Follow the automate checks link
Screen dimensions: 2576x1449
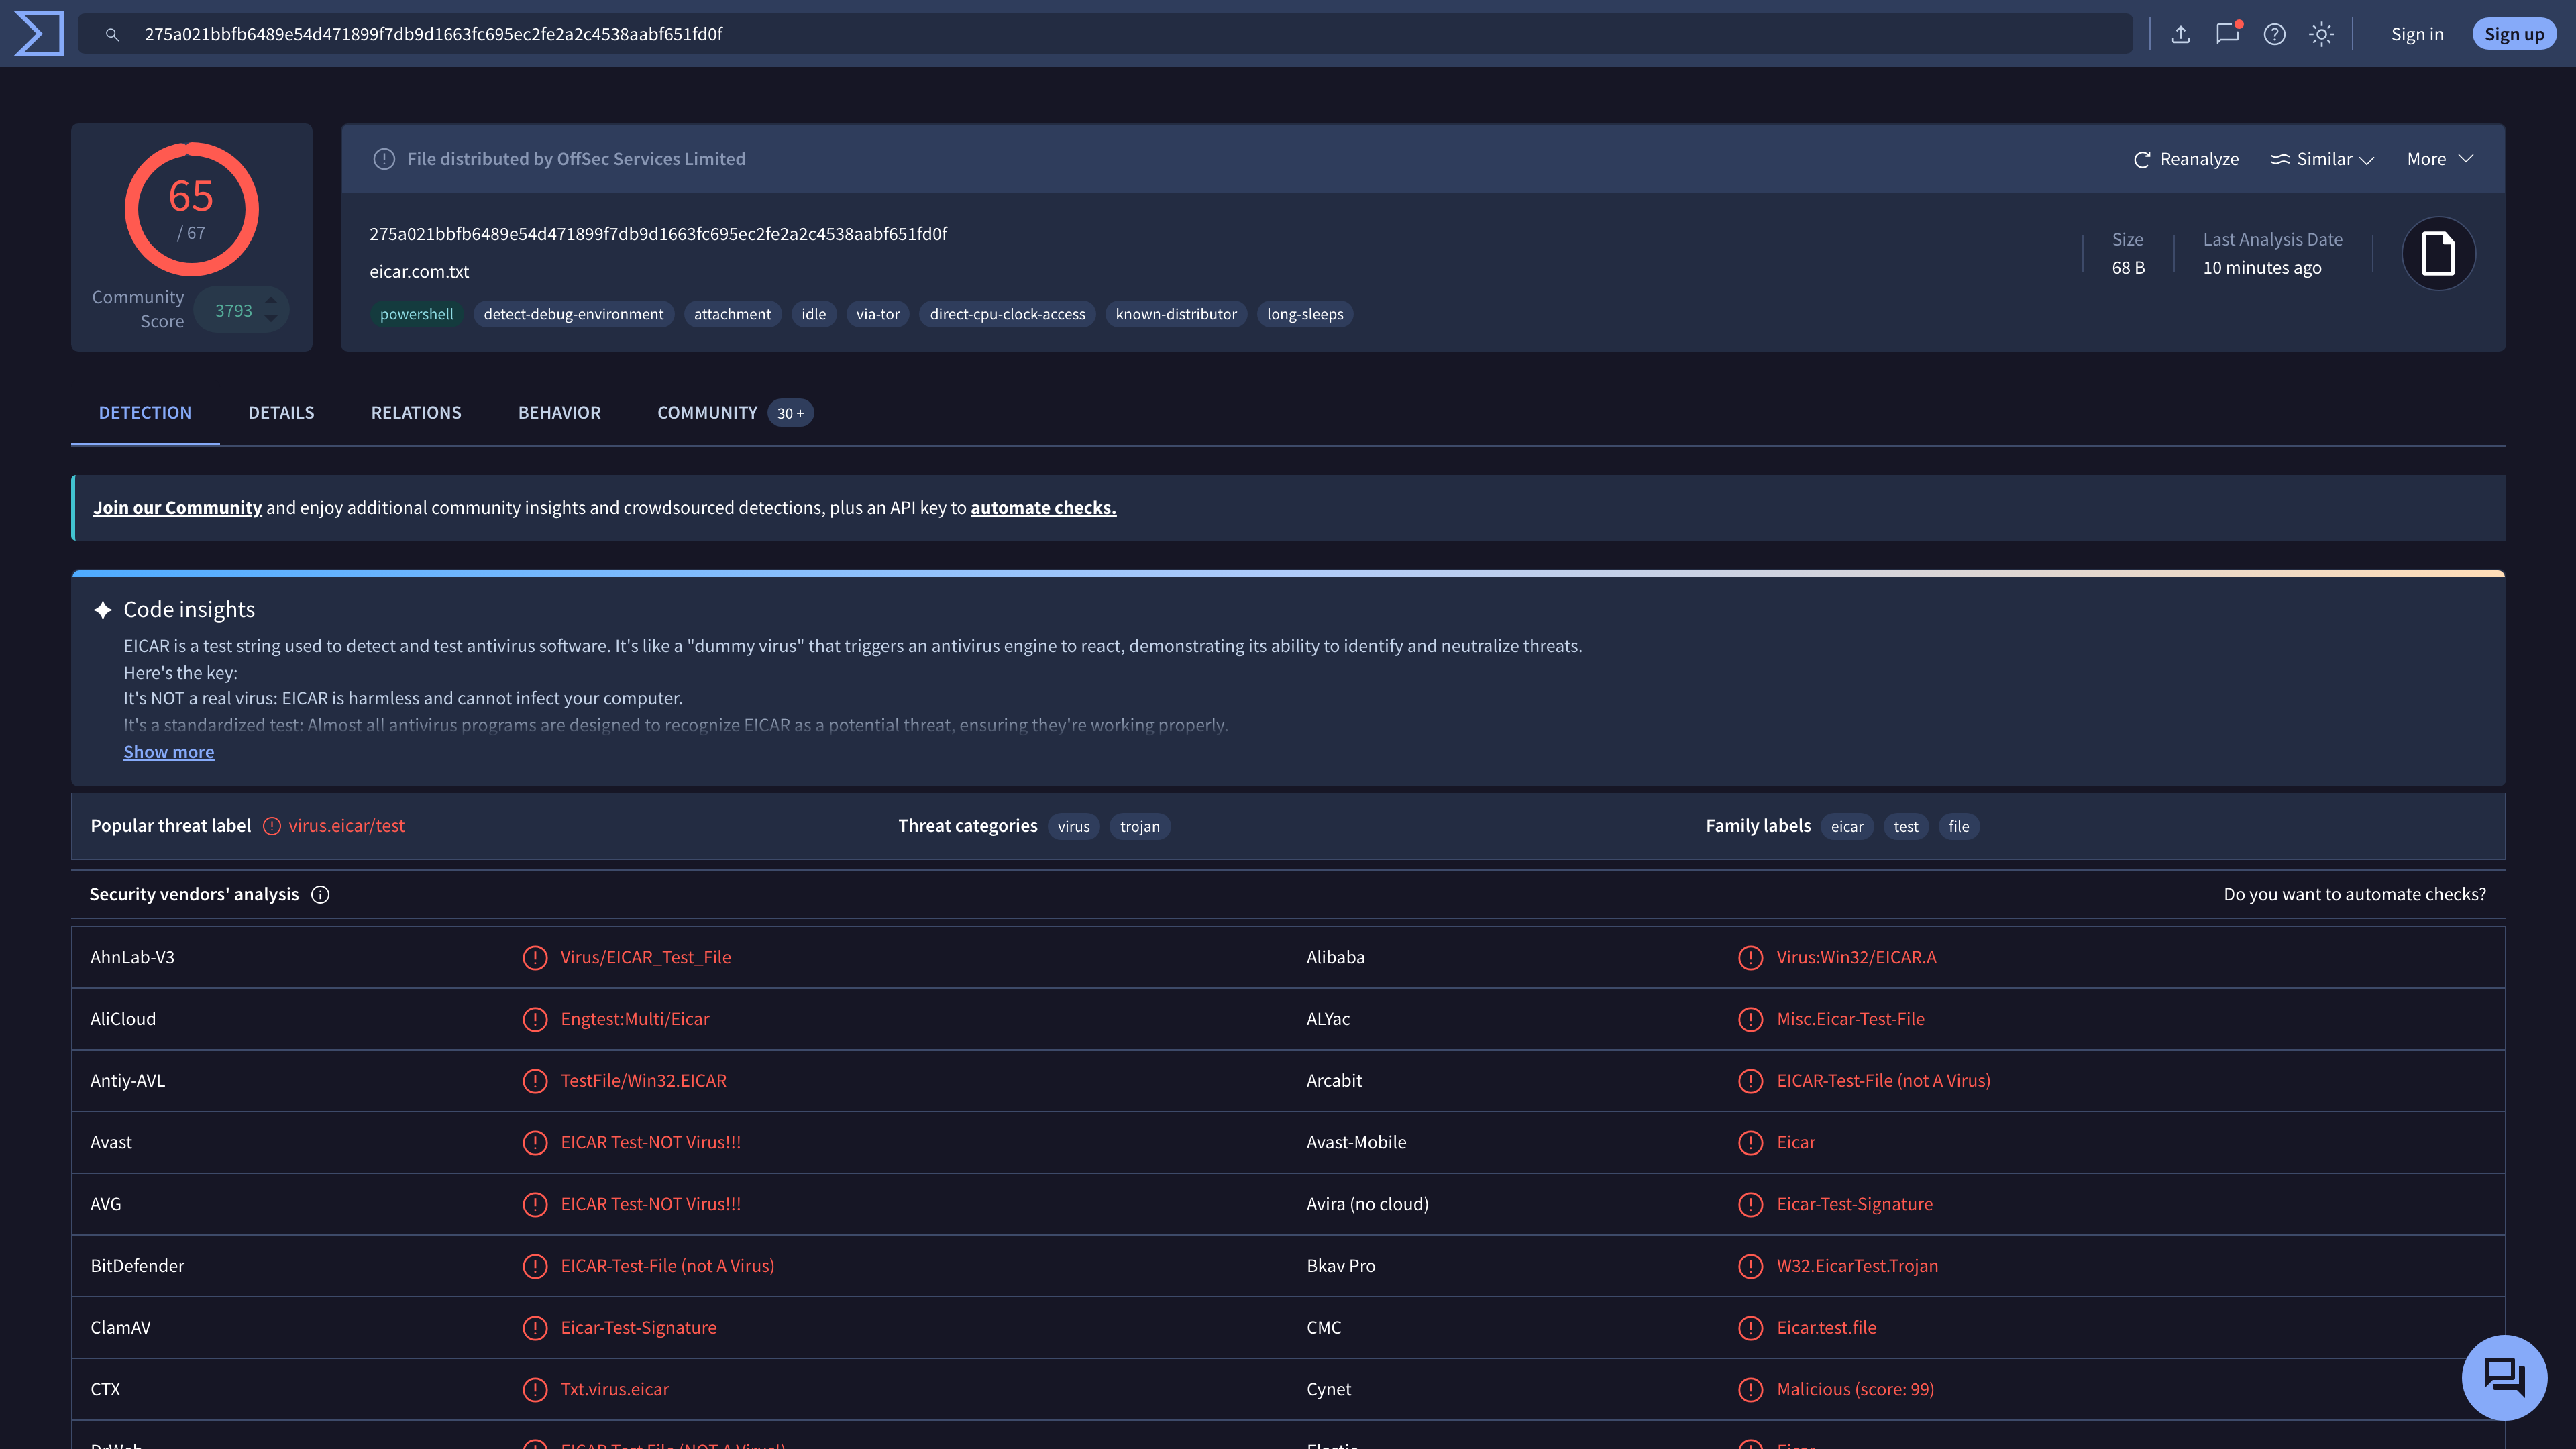pyautogui.click(x=1043, y=508)
